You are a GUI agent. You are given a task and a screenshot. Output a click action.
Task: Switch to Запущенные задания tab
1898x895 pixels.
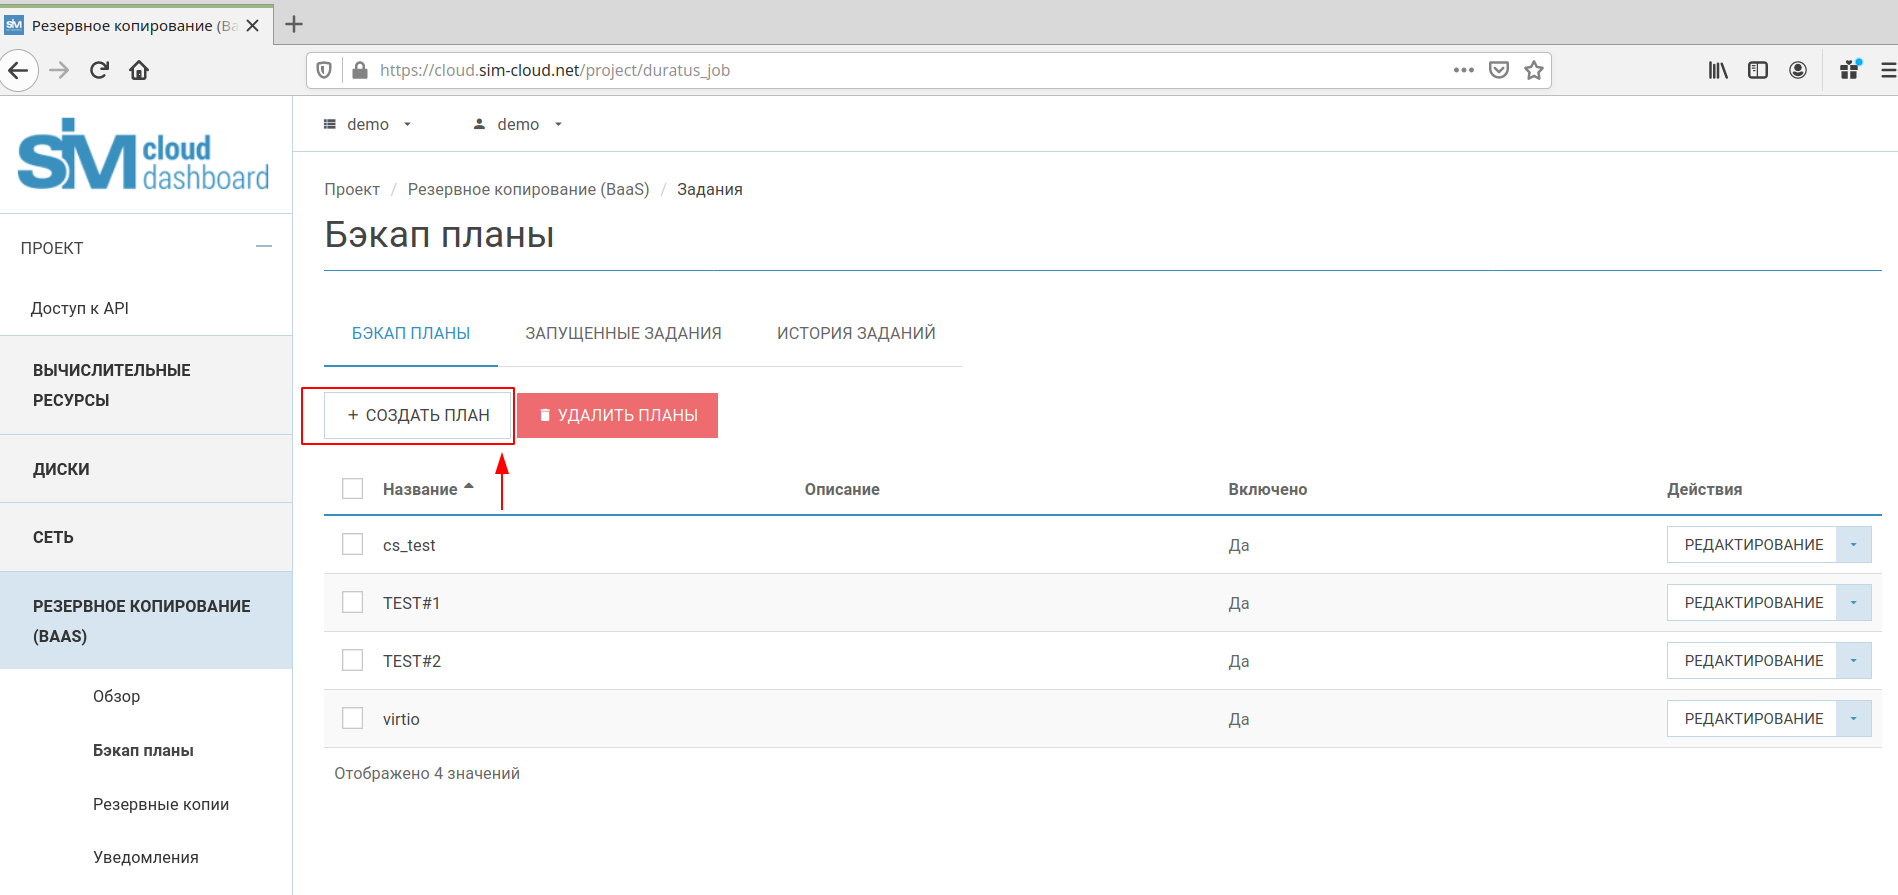(623, 333)
